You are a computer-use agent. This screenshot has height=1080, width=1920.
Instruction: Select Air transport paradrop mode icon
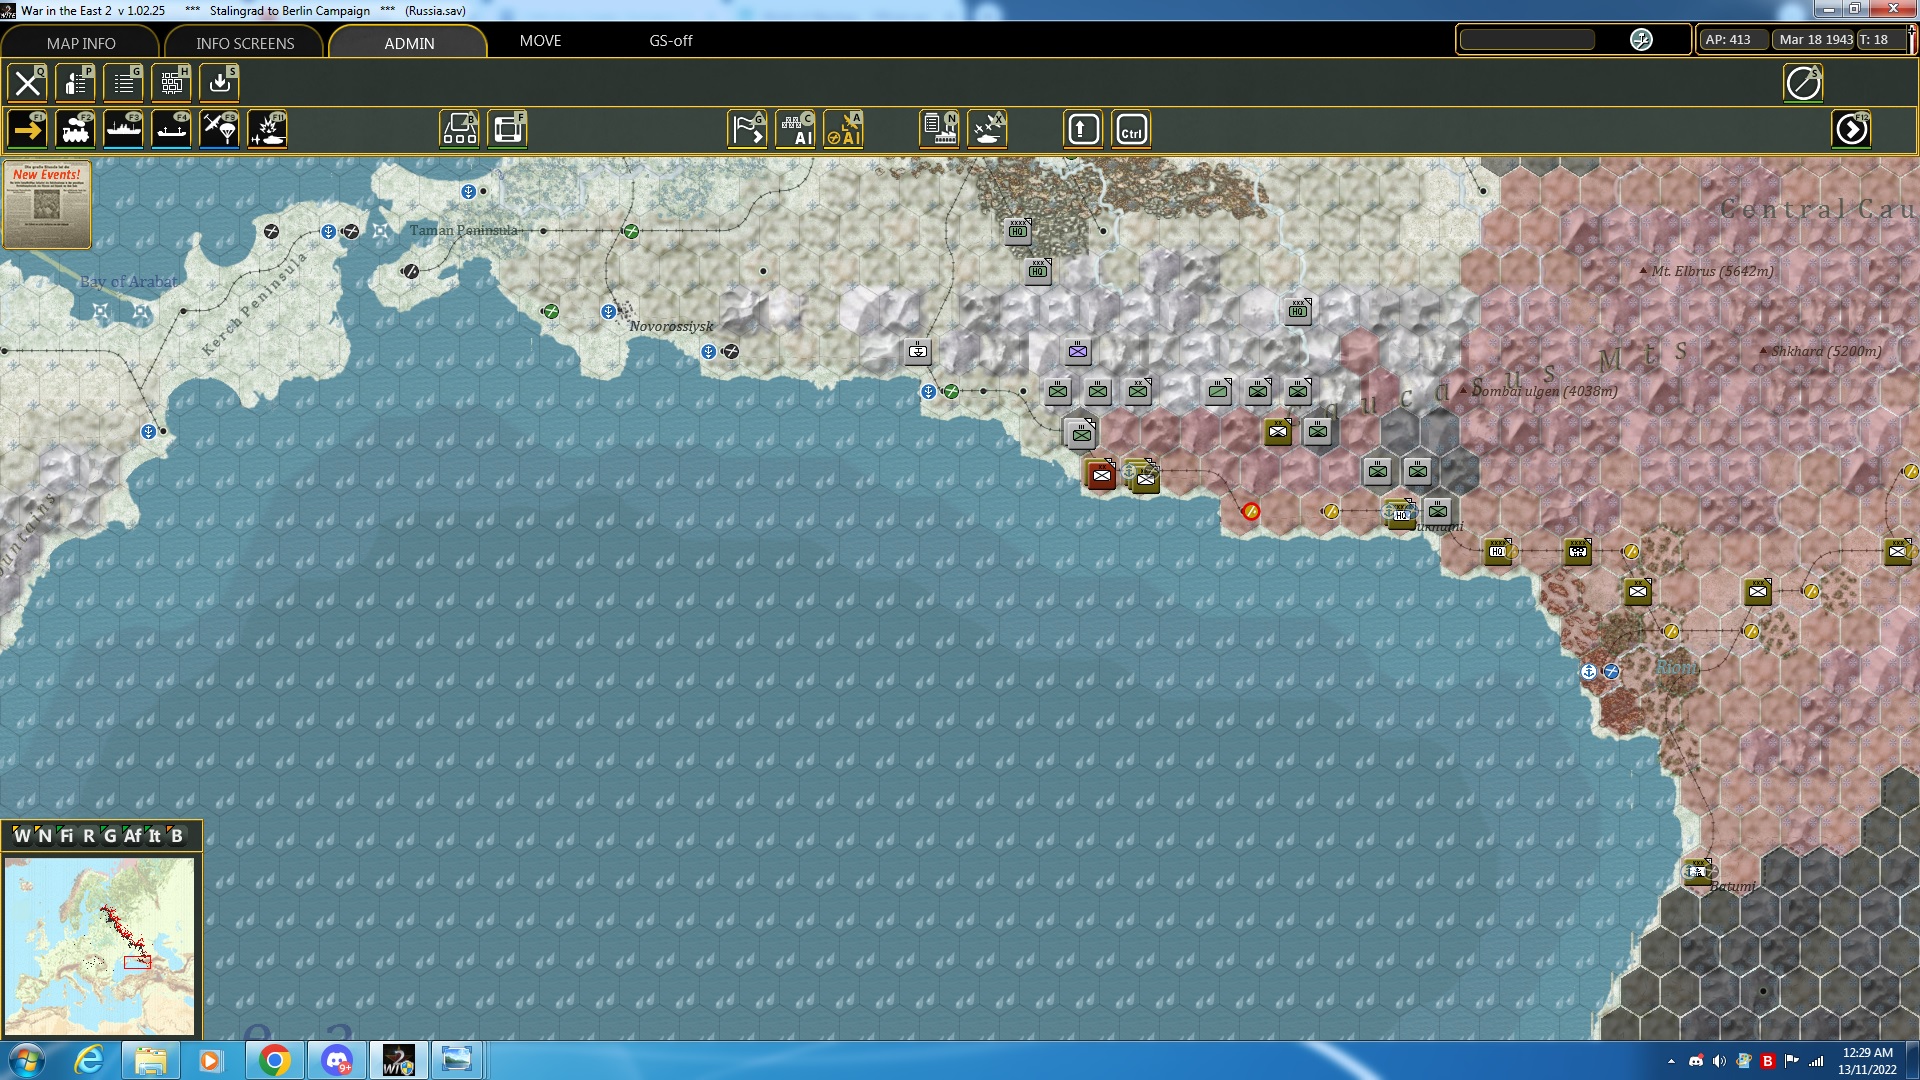(219, 130)
